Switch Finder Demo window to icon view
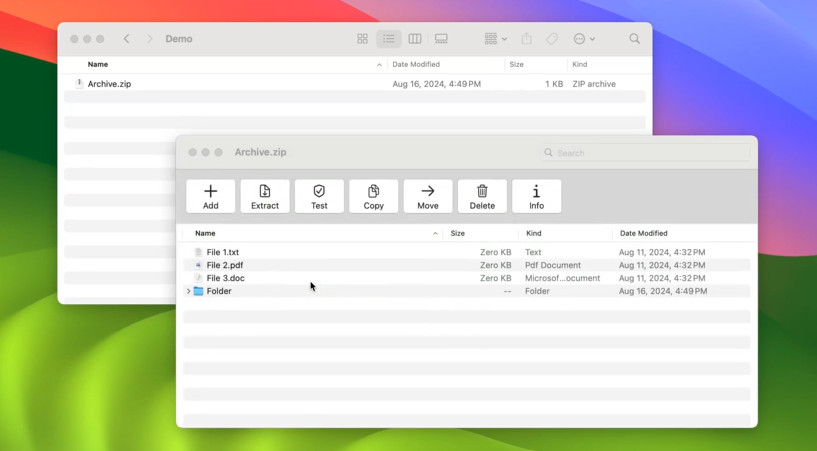 coord(363,39)
